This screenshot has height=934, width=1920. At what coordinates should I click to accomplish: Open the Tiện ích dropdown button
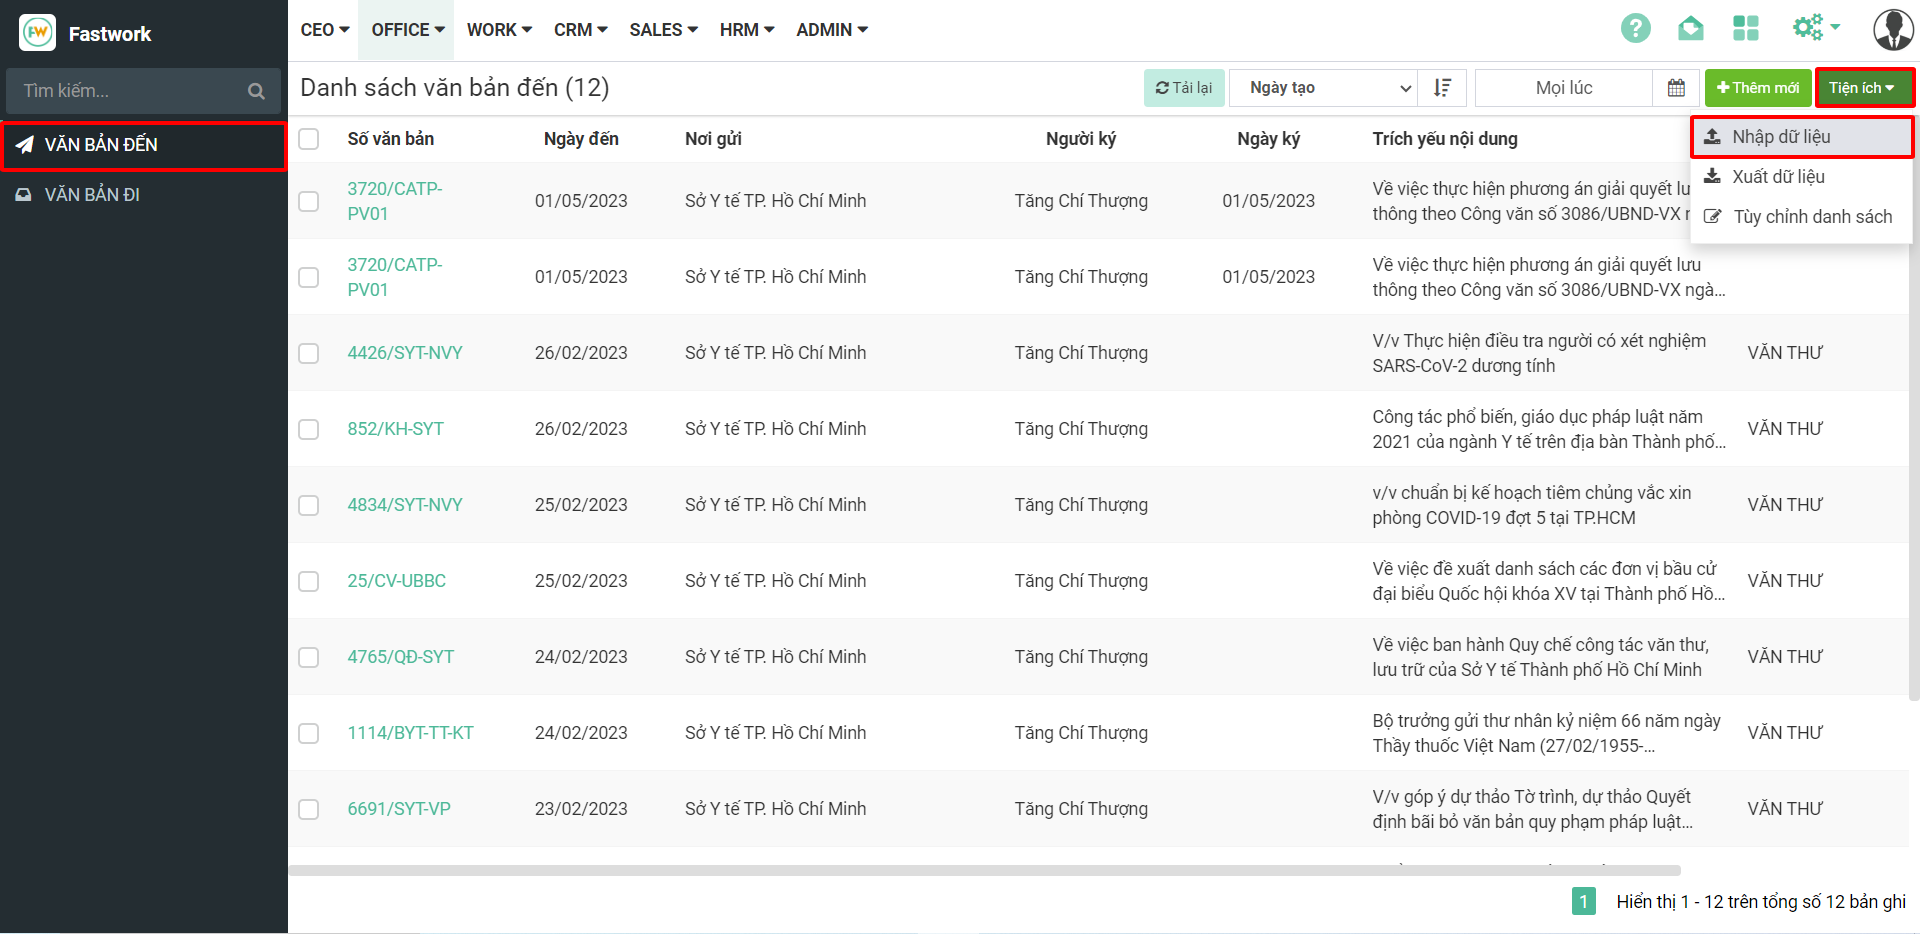tap(1863, 88)
